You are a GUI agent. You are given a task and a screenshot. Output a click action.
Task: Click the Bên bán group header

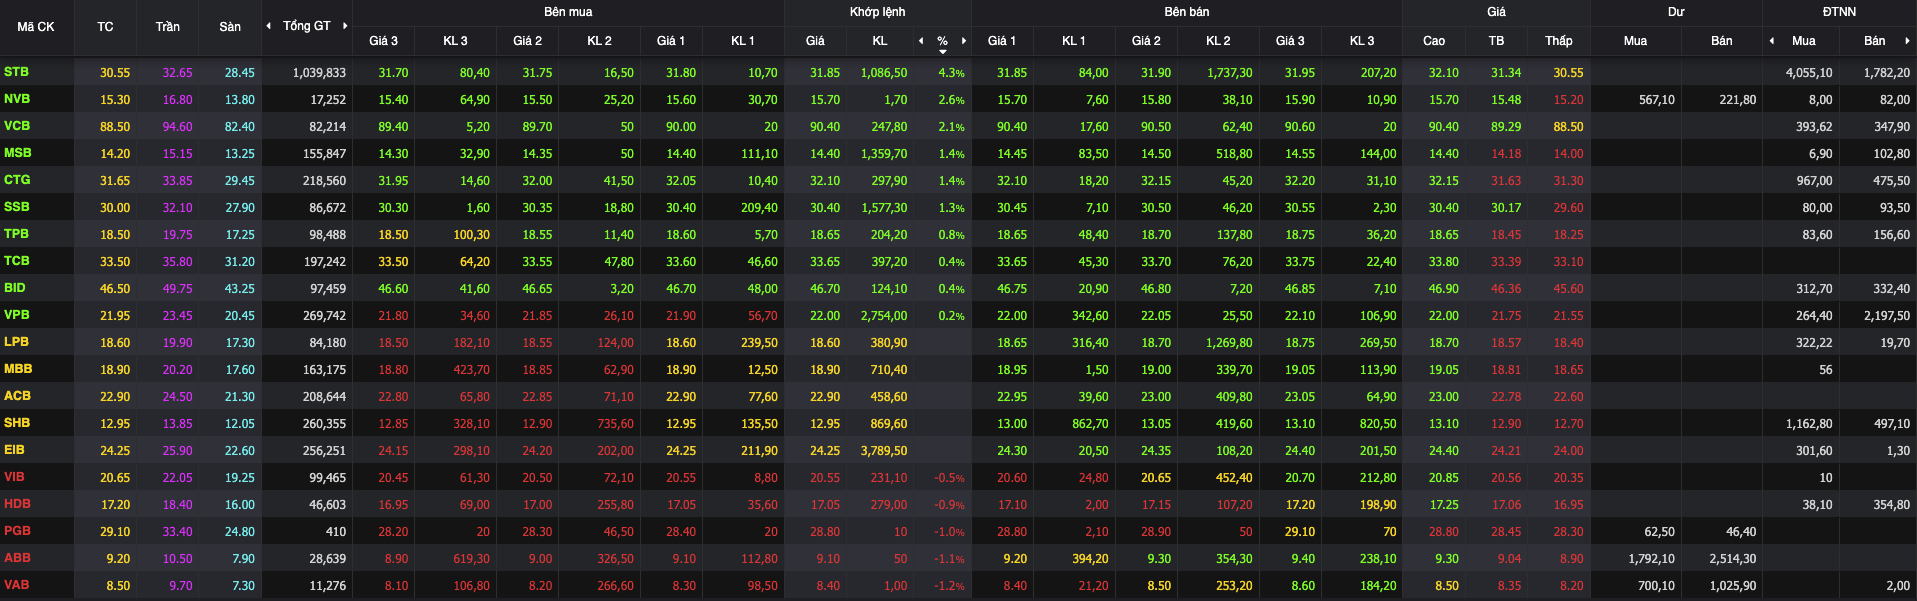coord(1187,12)
